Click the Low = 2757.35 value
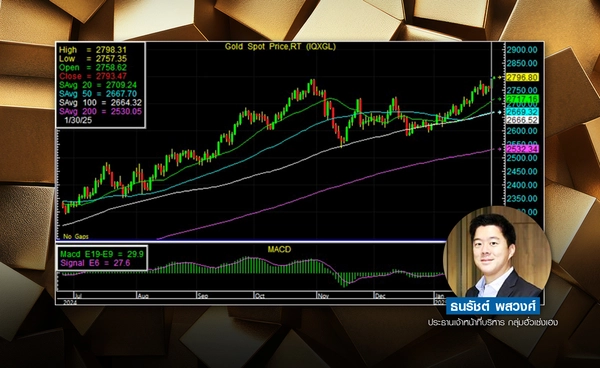The height and width of the screenshot is (368, 600). [93, 59]
